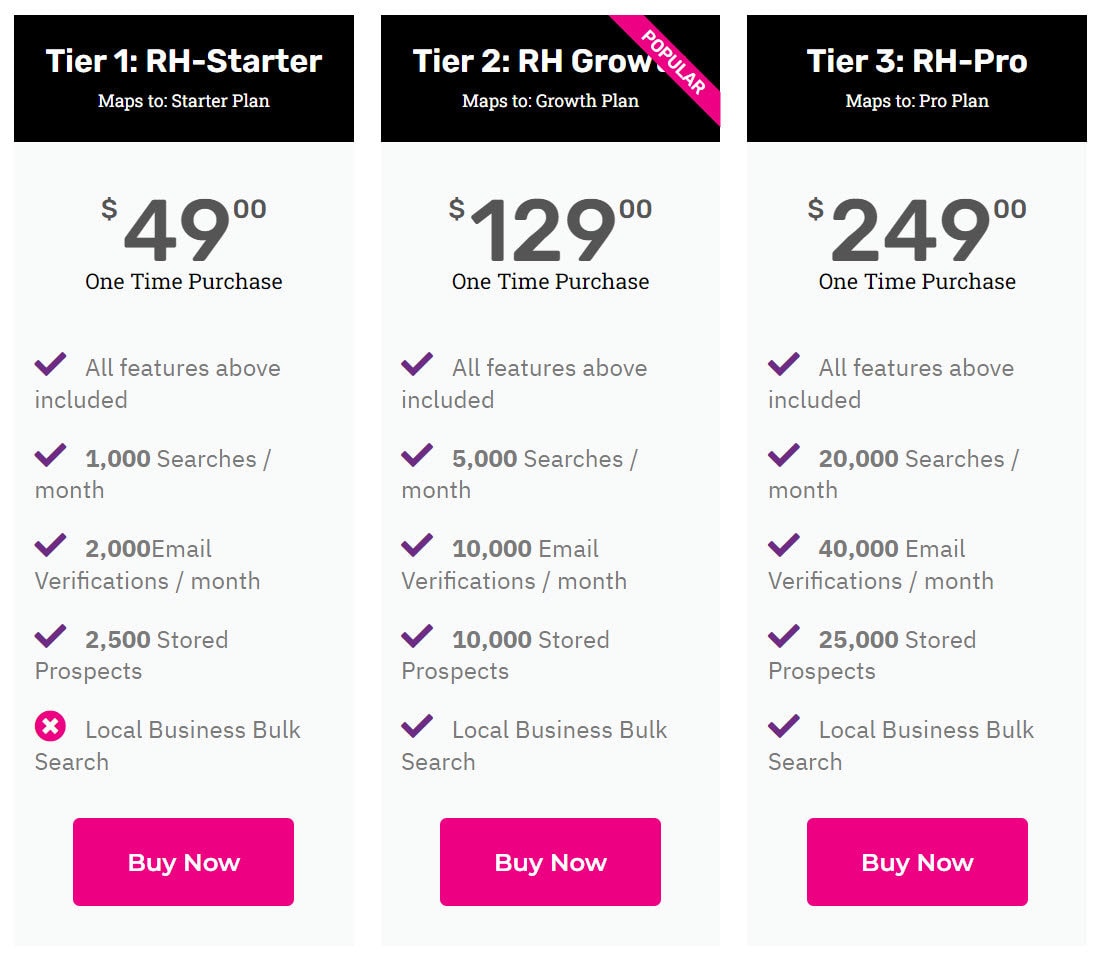The image size is (1101, 962).
Task: Click the checkmark beside "2,500 Stored Prospects"
Action: pyautogui.click(x=50, y=636)
